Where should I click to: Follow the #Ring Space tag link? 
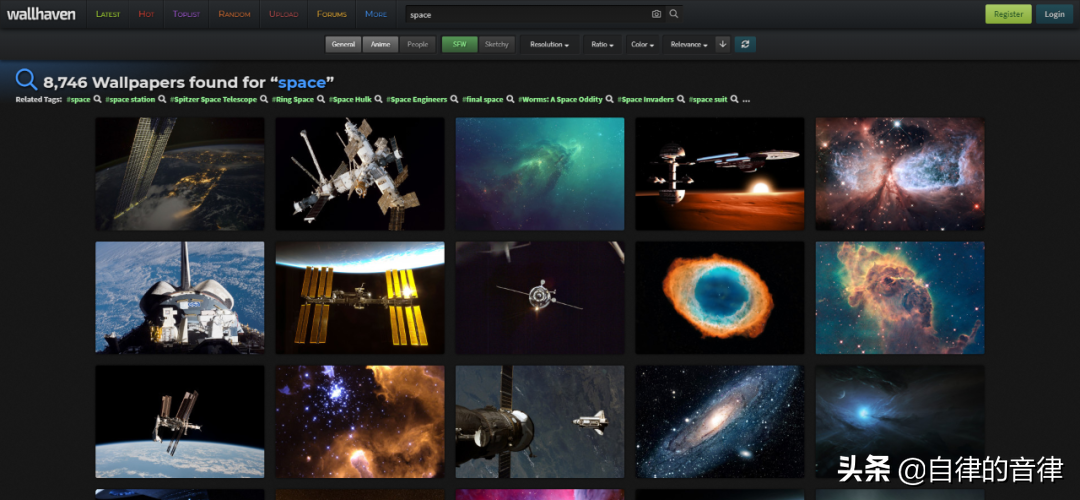pos(293,99)
